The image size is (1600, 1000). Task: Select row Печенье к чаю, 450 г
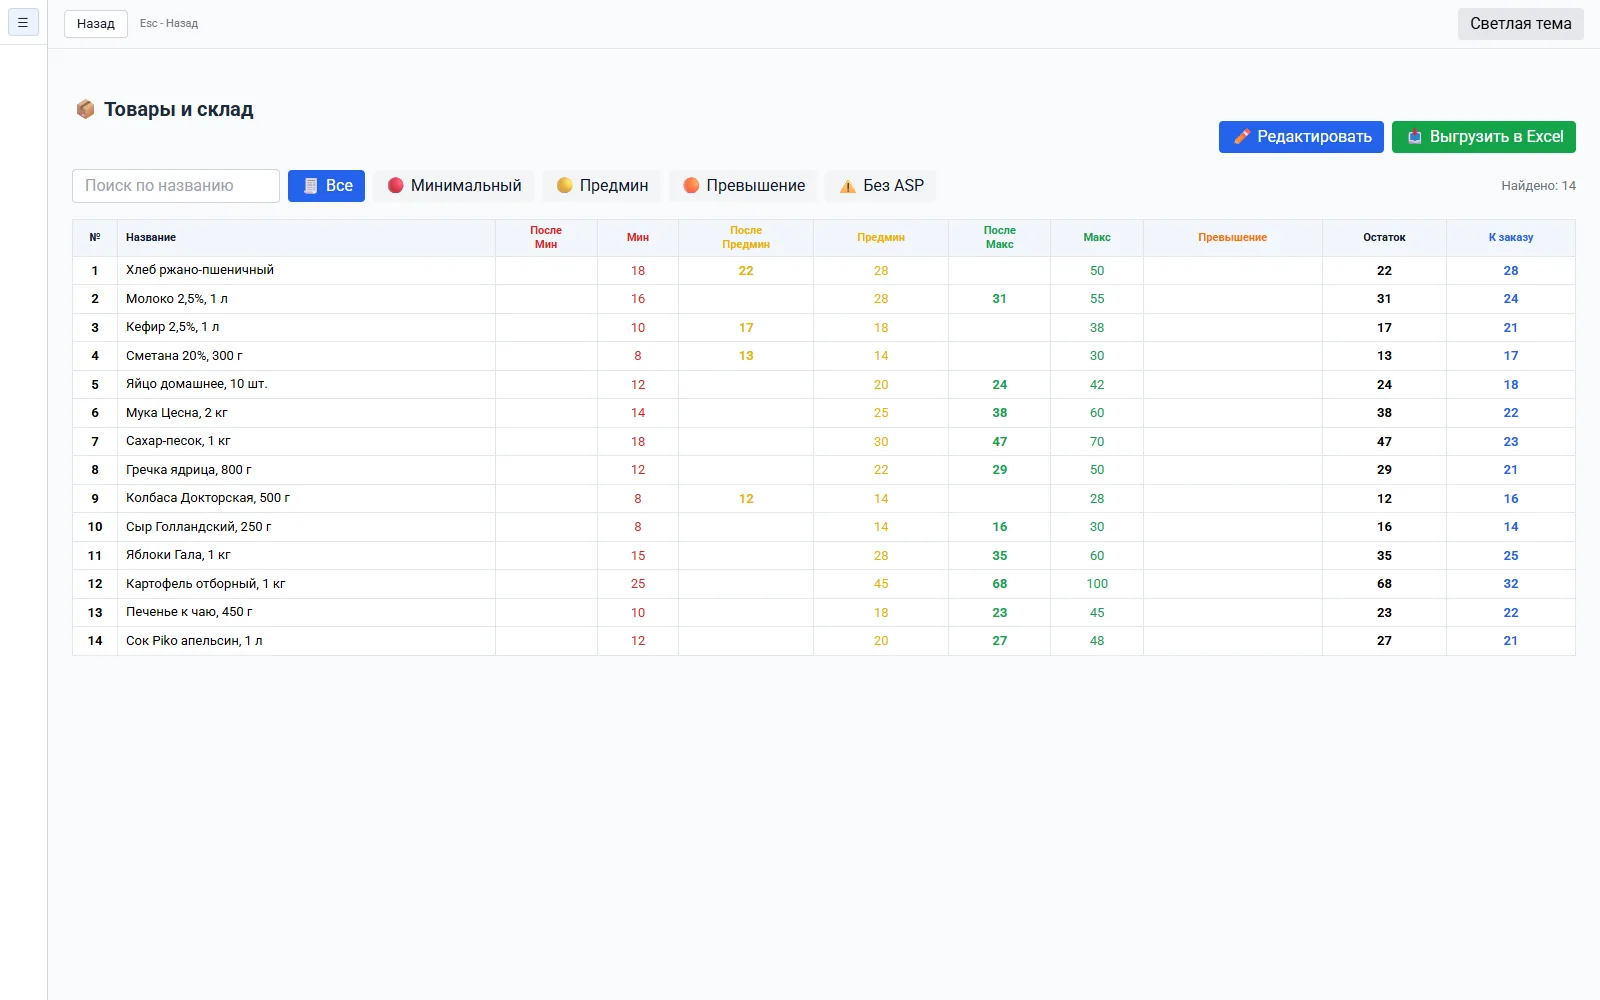point(824,613)
